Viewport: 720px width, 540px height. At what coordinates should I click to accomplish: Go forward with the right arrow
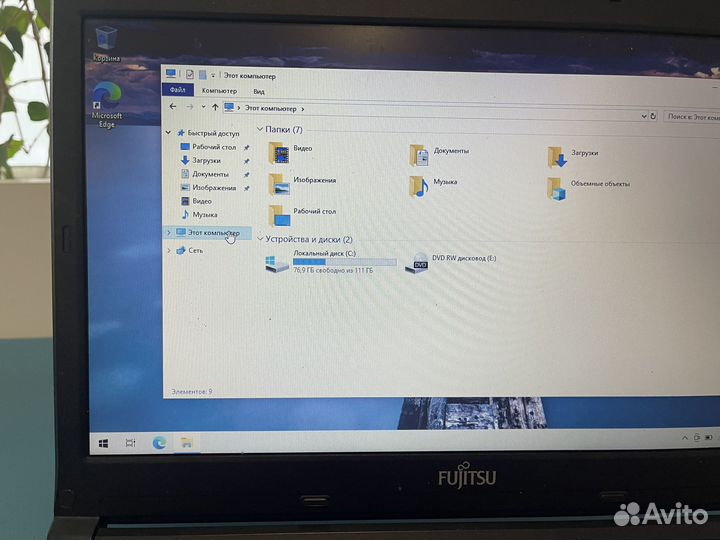point(190,107)
